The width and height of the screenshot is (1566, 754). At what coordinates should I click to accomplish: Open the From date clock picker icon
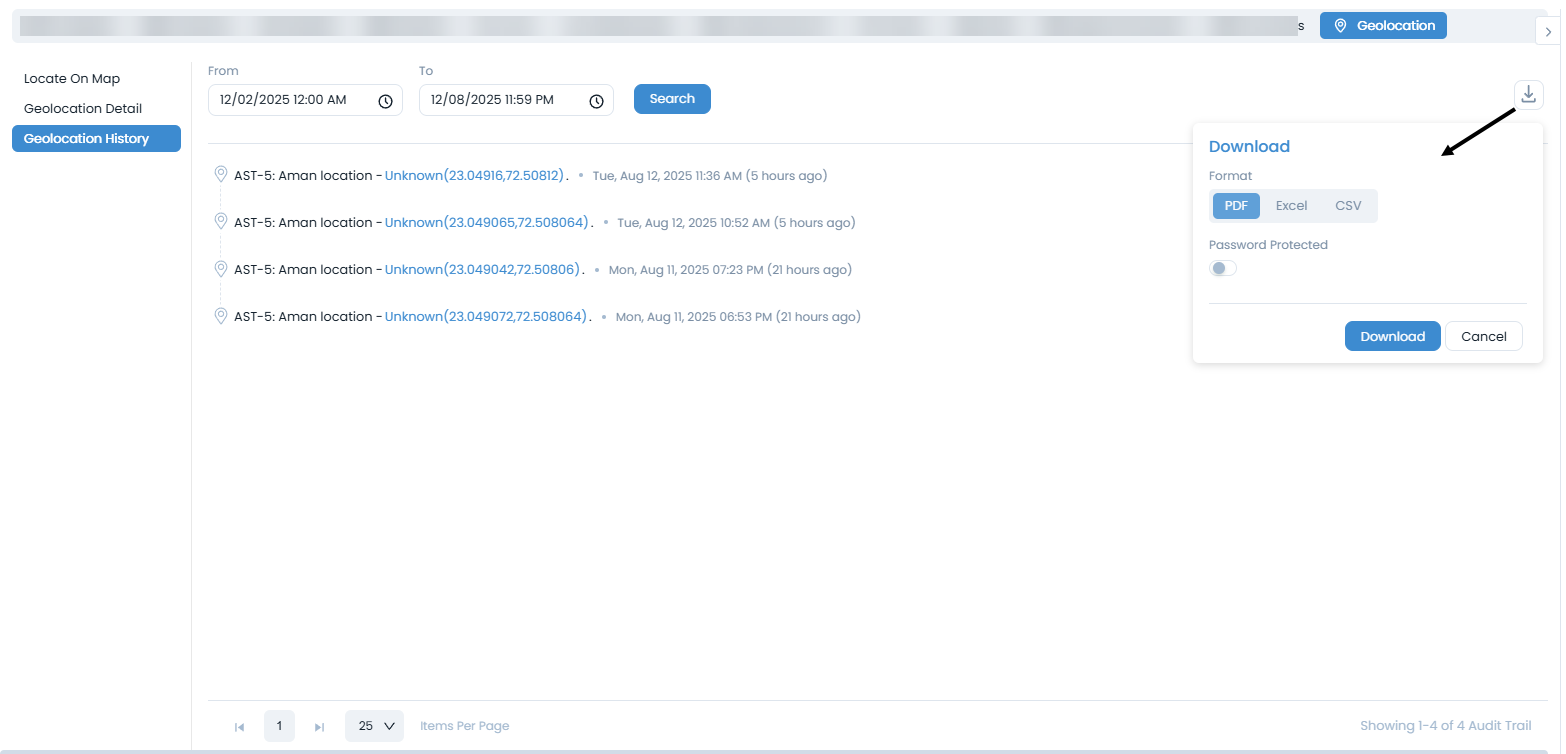tap(385, 101)
